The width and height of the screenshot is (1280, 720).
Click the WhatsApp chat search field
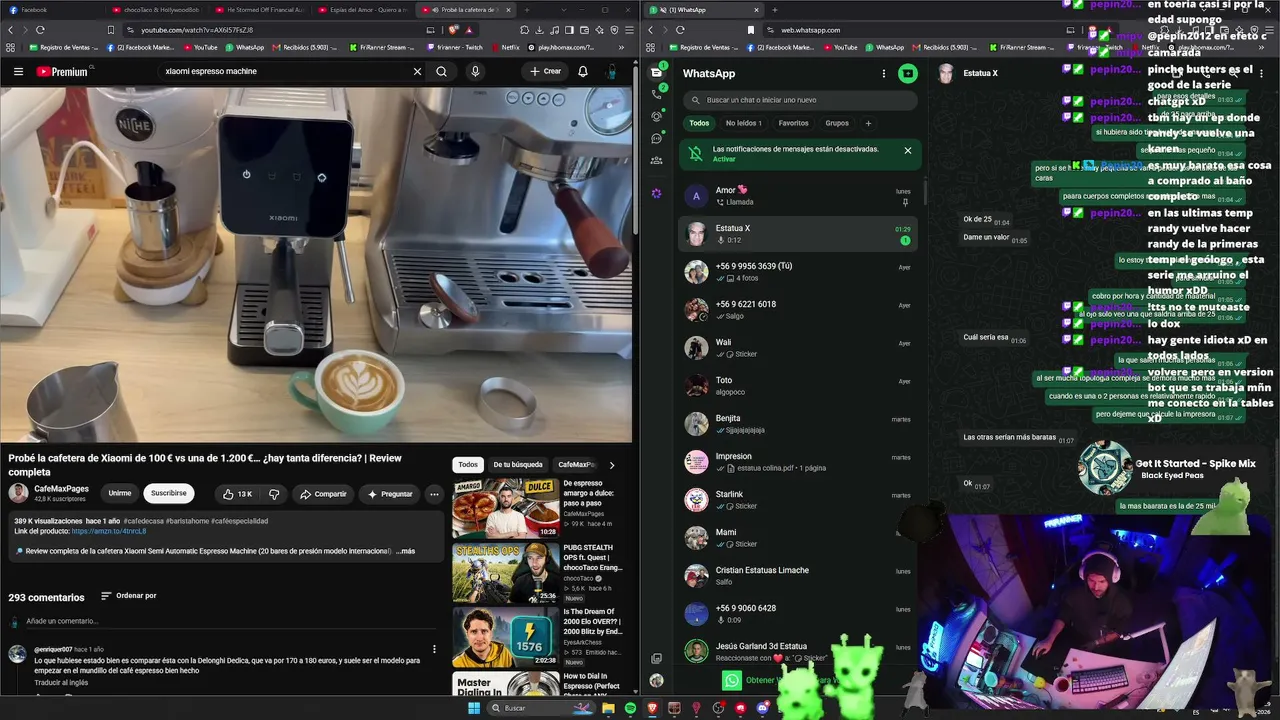[x=800, y=100]
